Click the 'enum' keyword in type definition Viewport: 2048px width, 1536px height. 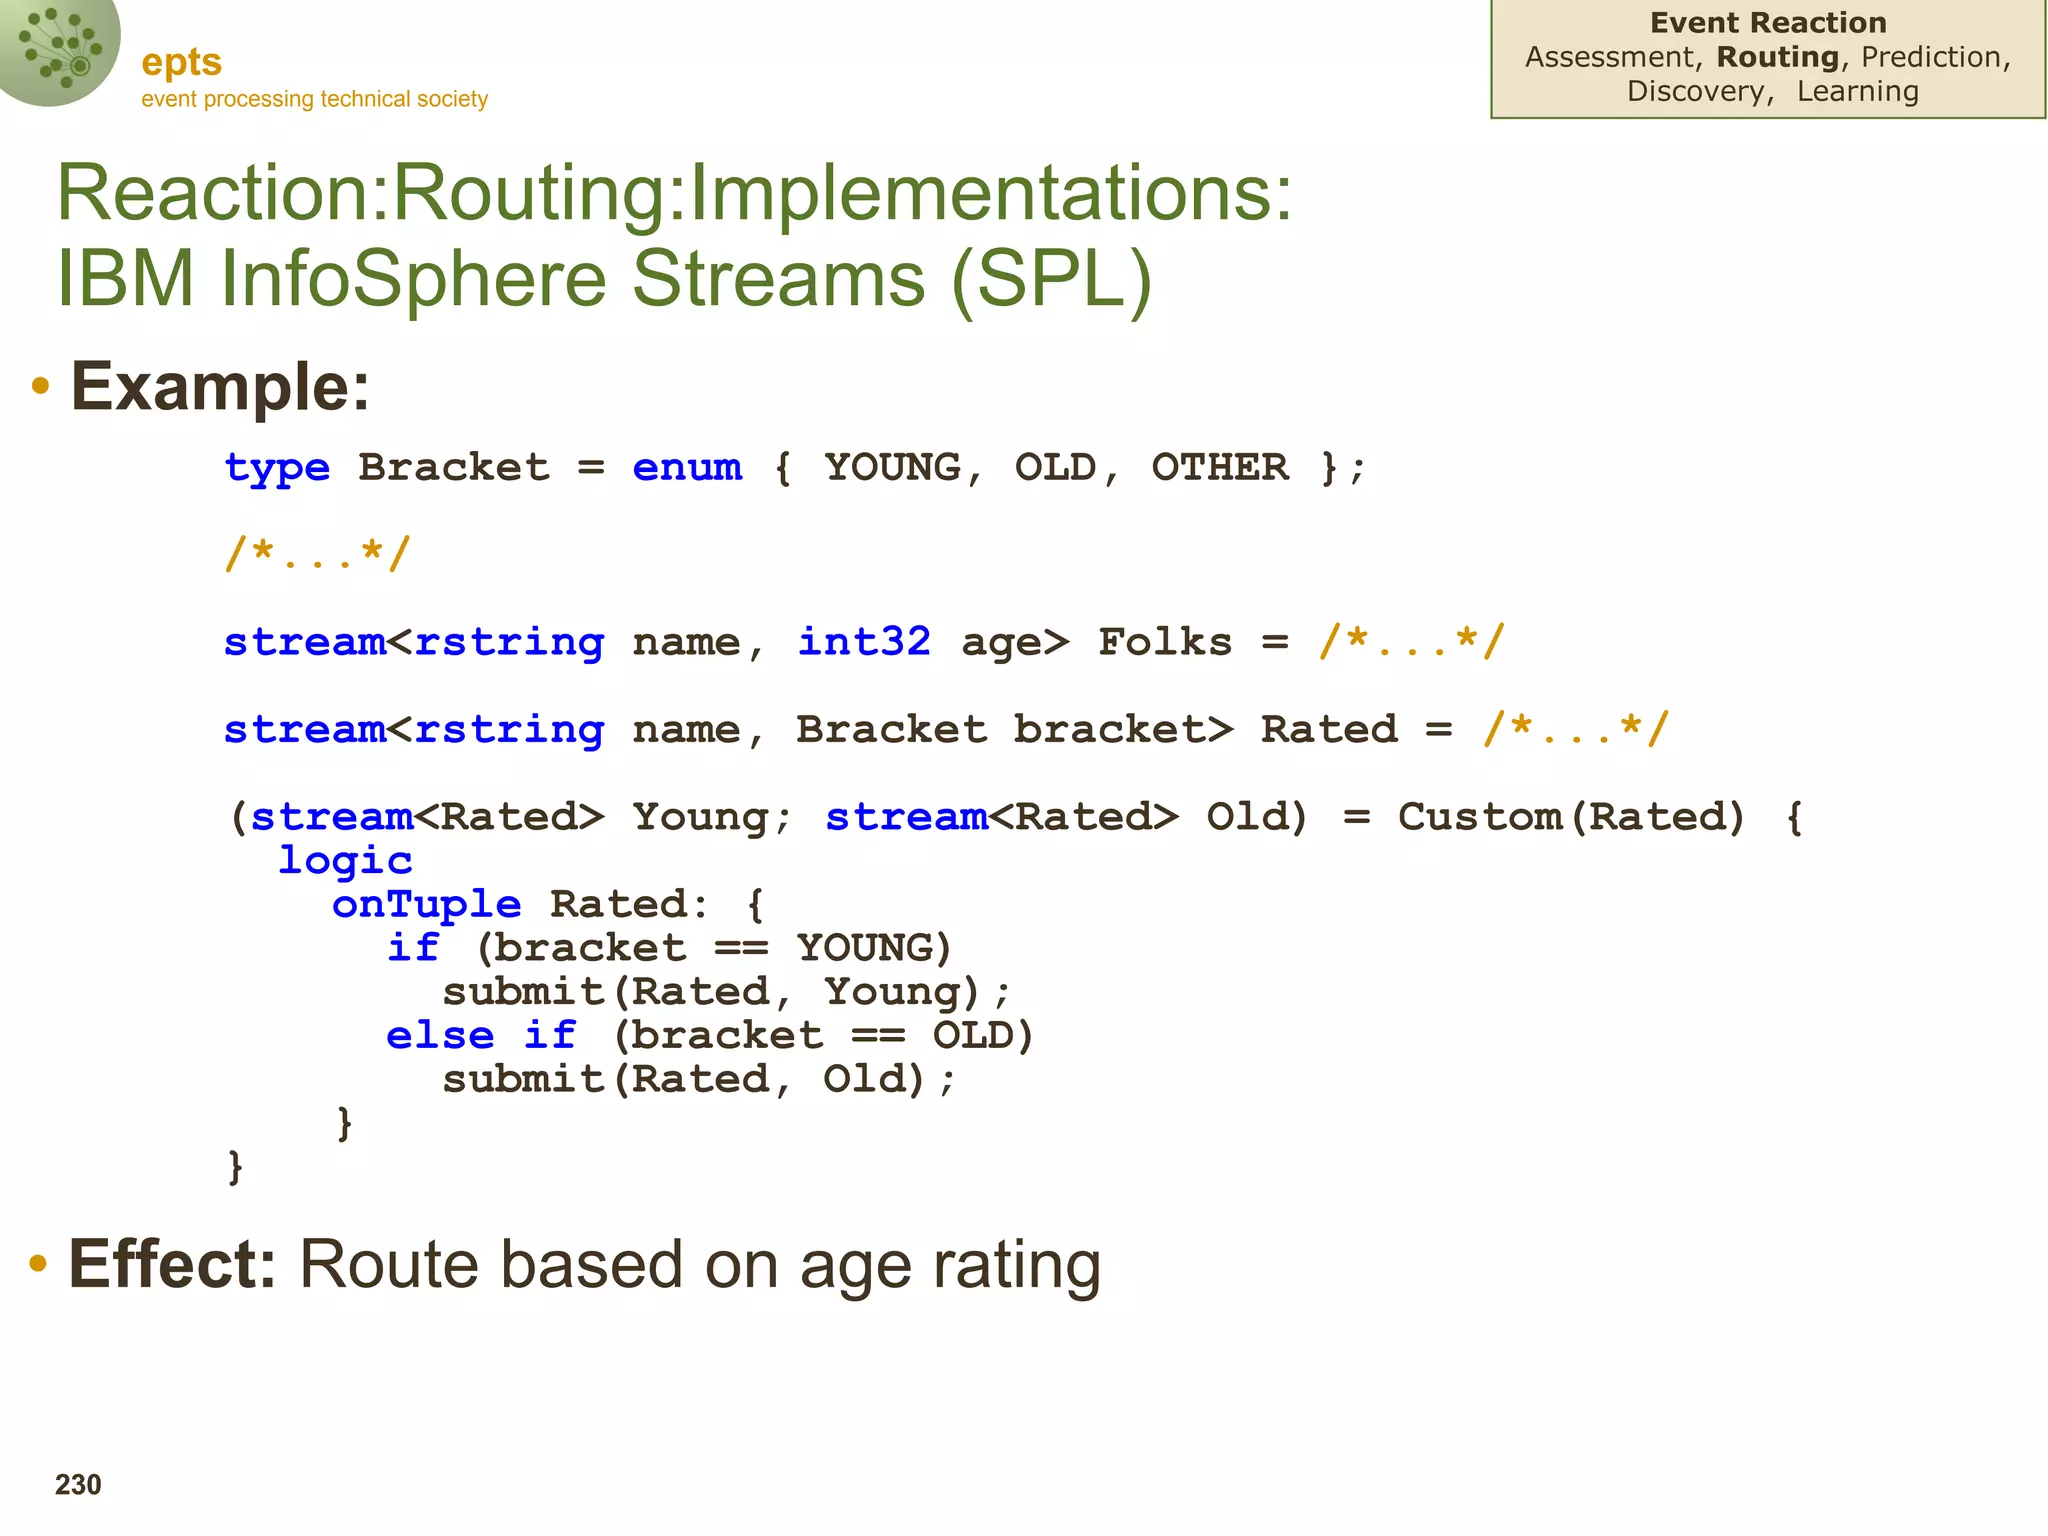687,467
